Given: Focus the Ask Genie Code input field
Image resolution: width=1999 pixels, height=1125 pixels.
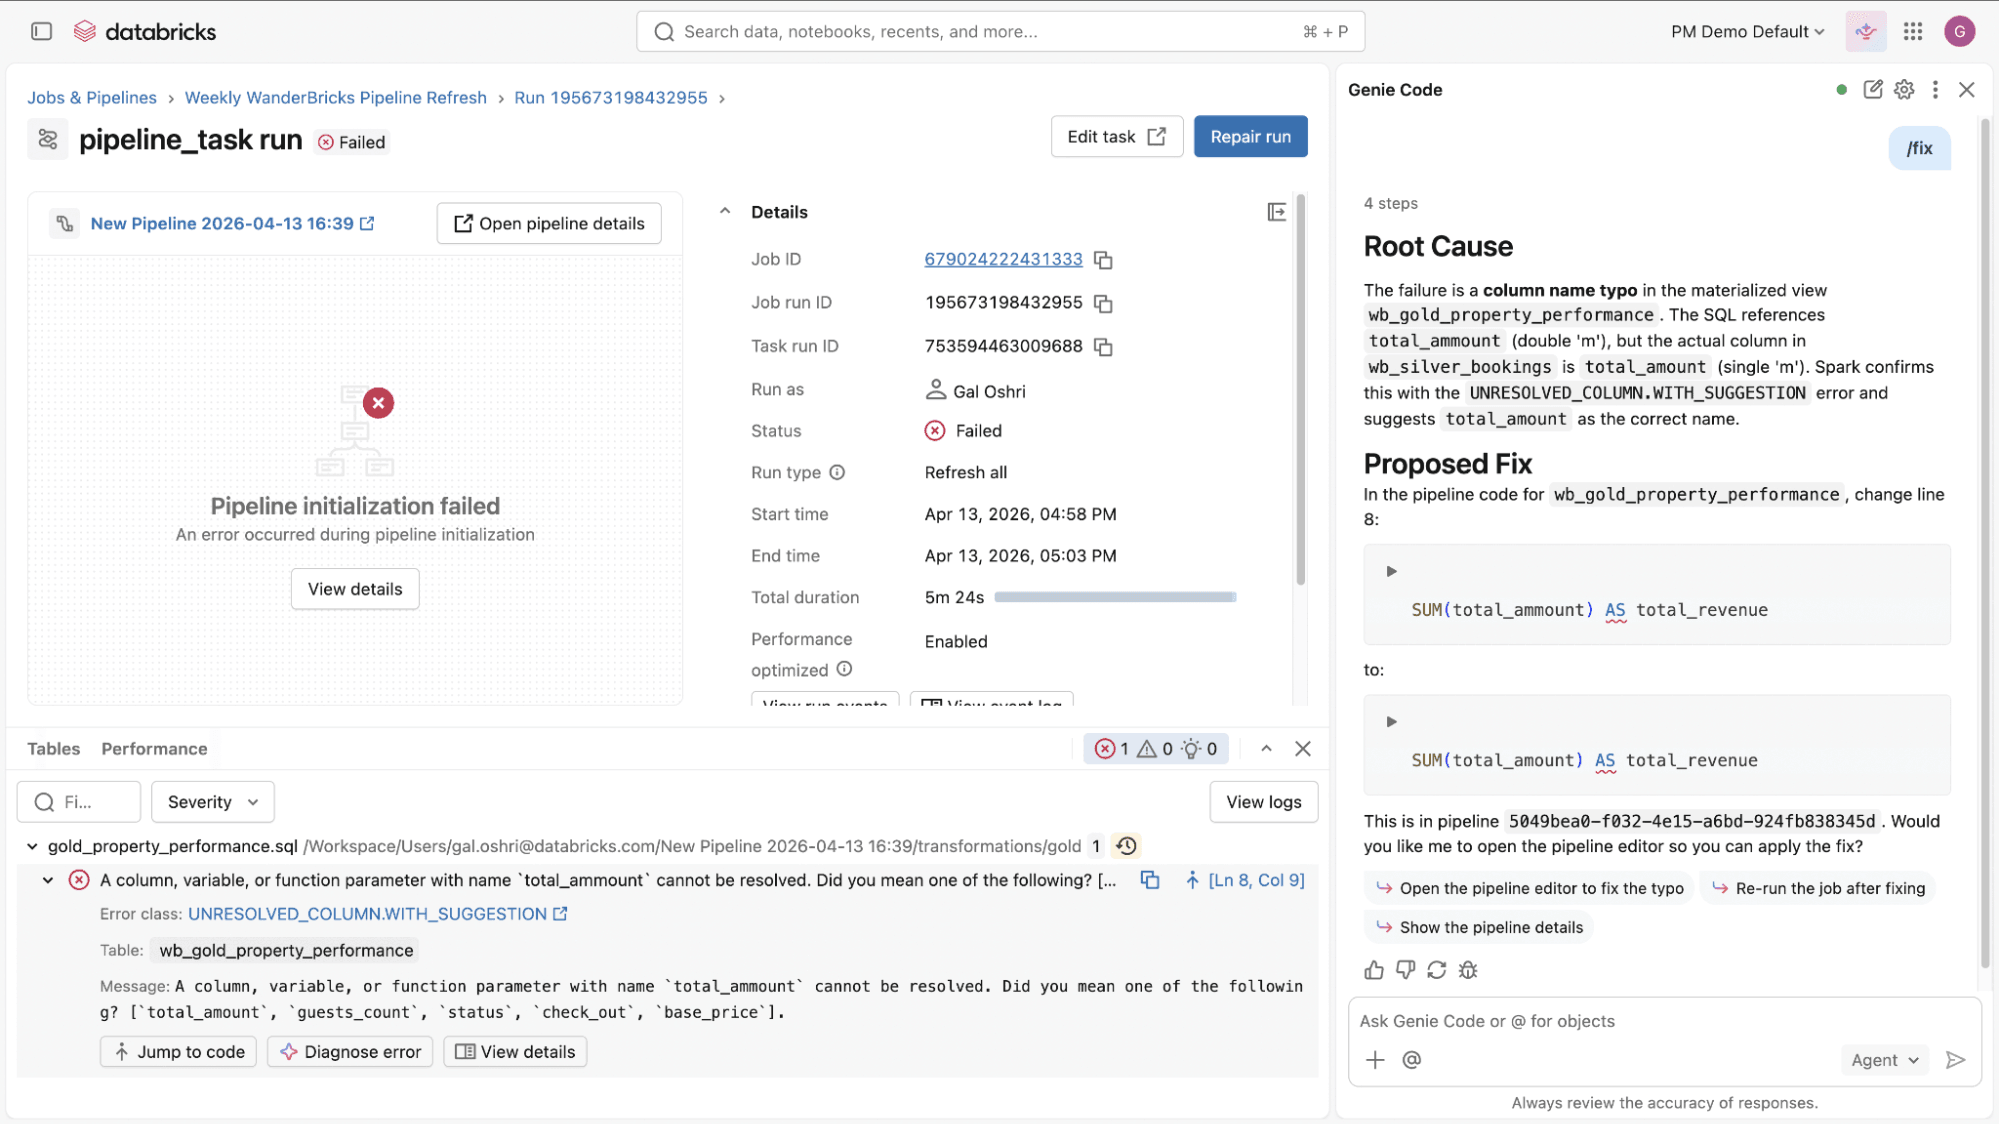Looking at the screenshot, I should [1600, 1020].
